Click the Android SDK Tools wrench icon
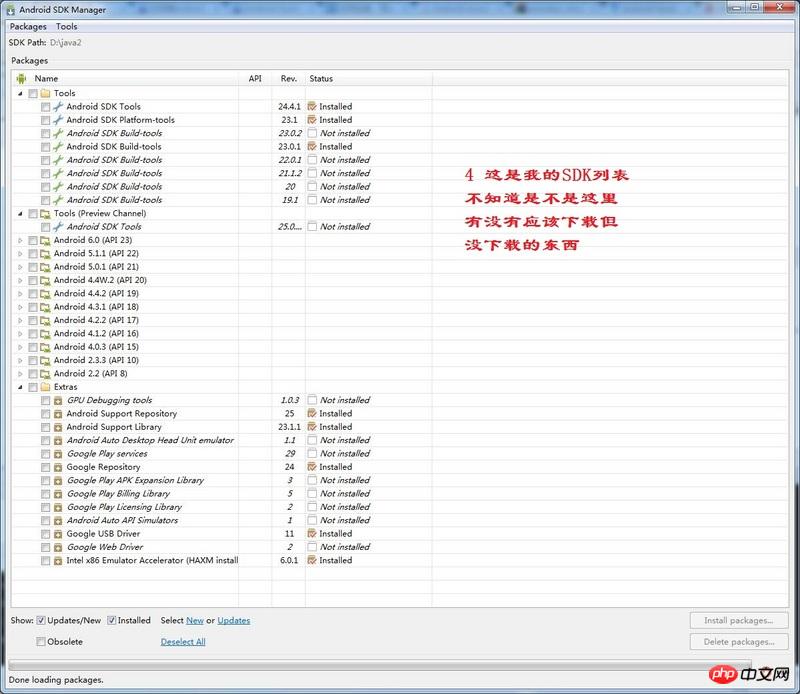Image resolution: width=800 pixels, height=694 pixels. pos(58,107)
